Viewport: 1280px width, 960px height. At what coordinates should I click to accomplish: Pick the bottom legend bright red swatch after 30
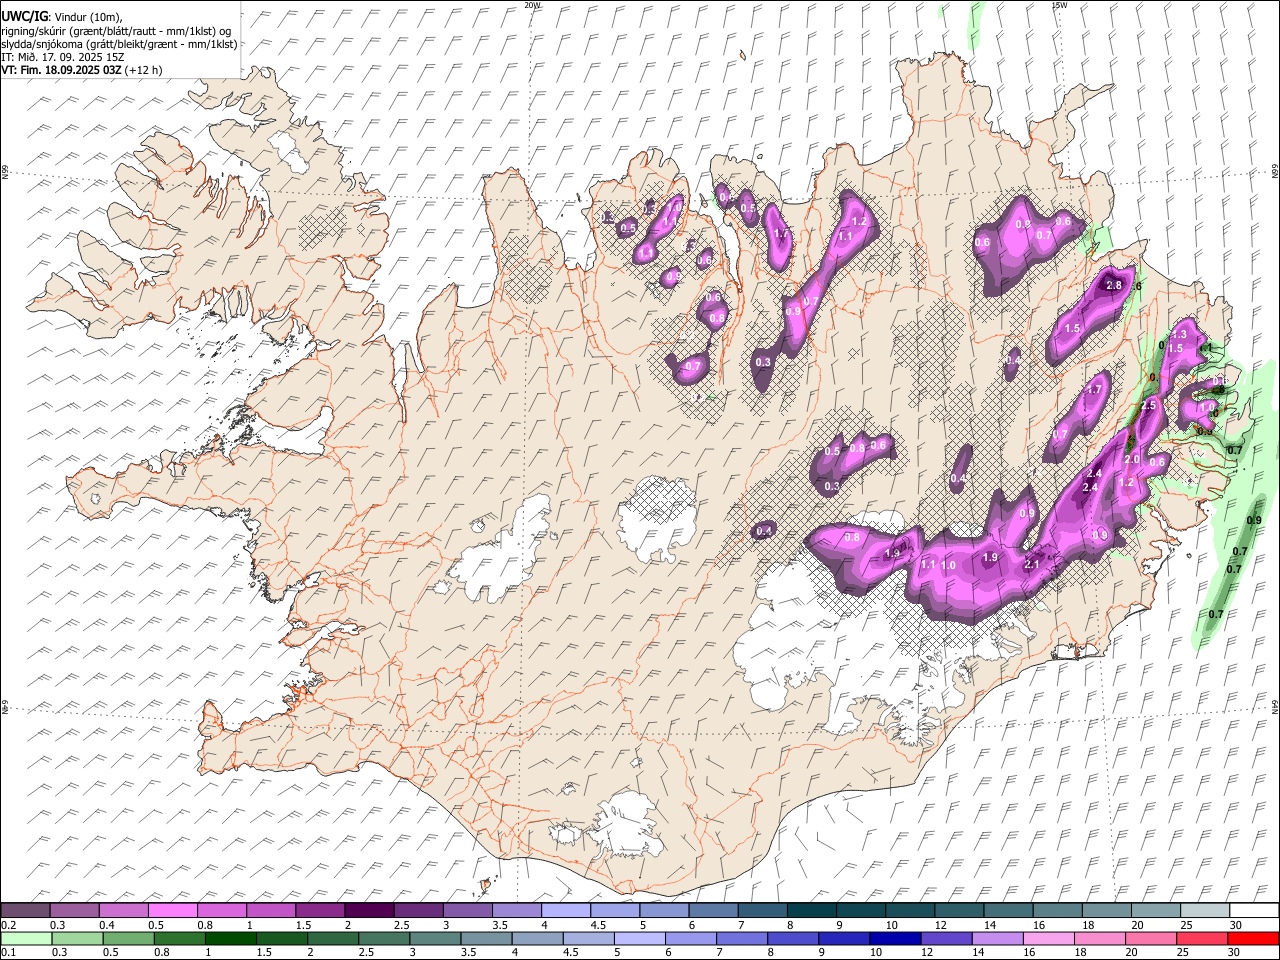[1254, 938]
